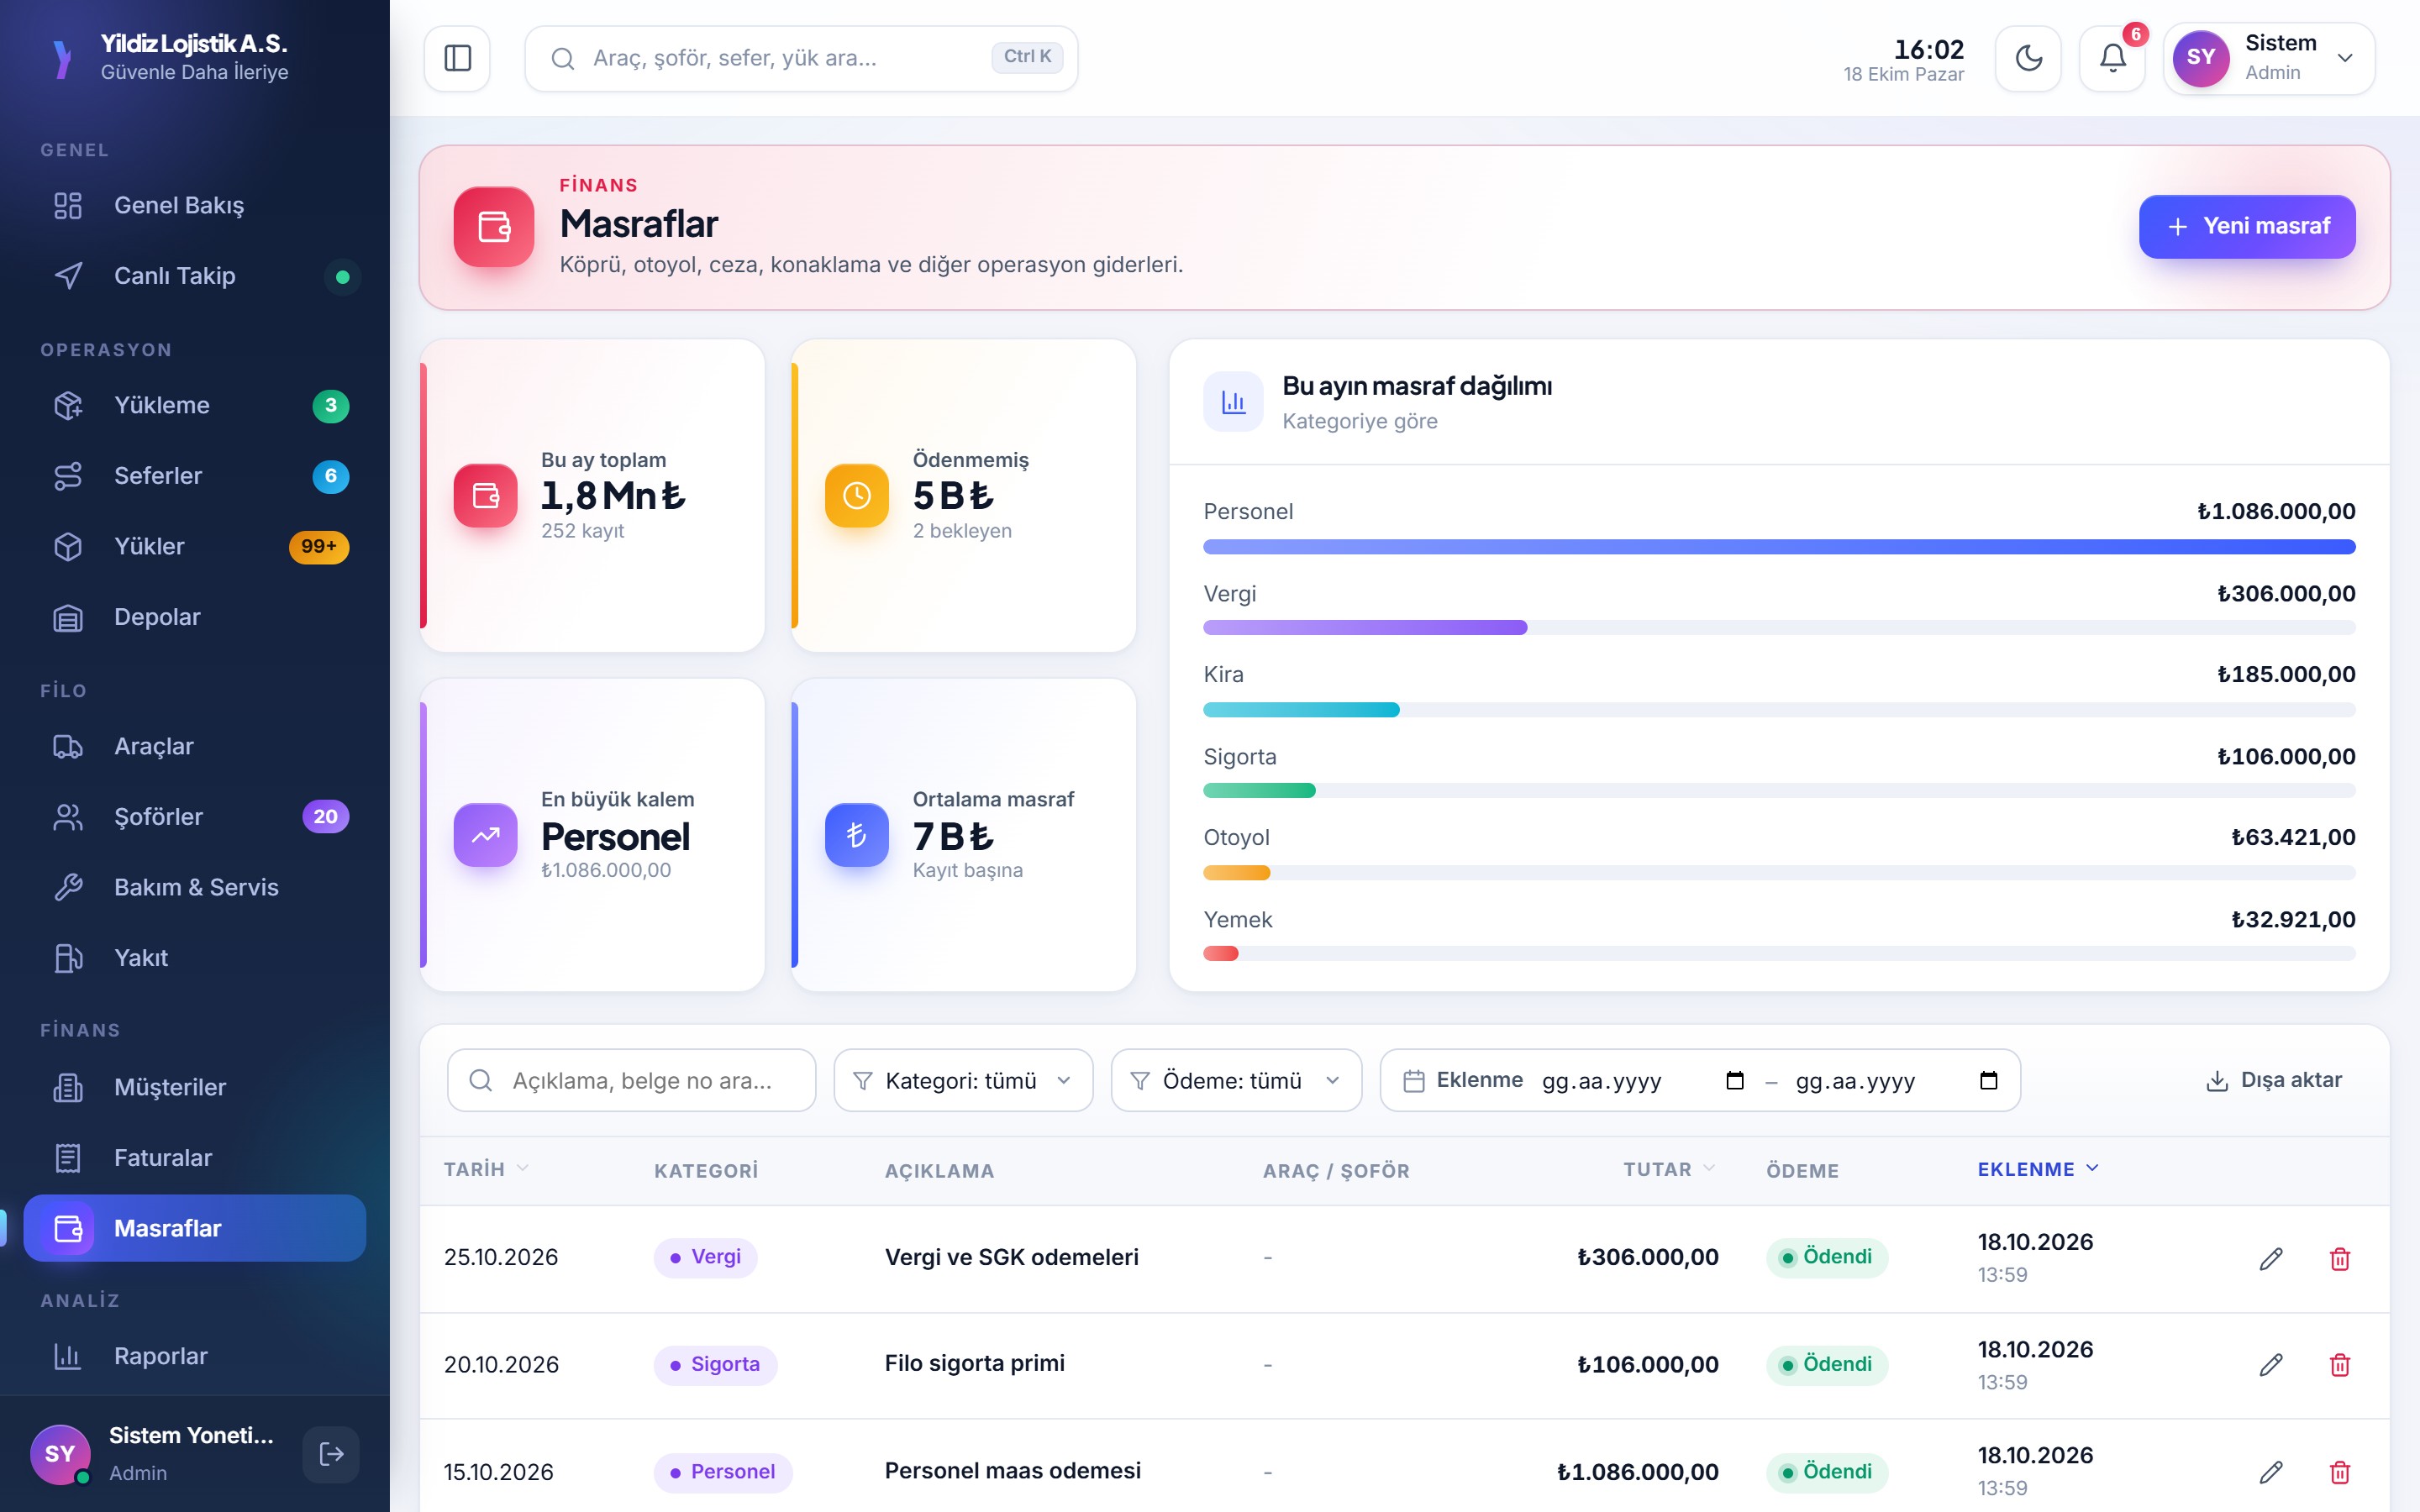Click the Yükler box icon
This screenshot has height=1512, width=2420.
pyautogui.click(x=68, y=546)
